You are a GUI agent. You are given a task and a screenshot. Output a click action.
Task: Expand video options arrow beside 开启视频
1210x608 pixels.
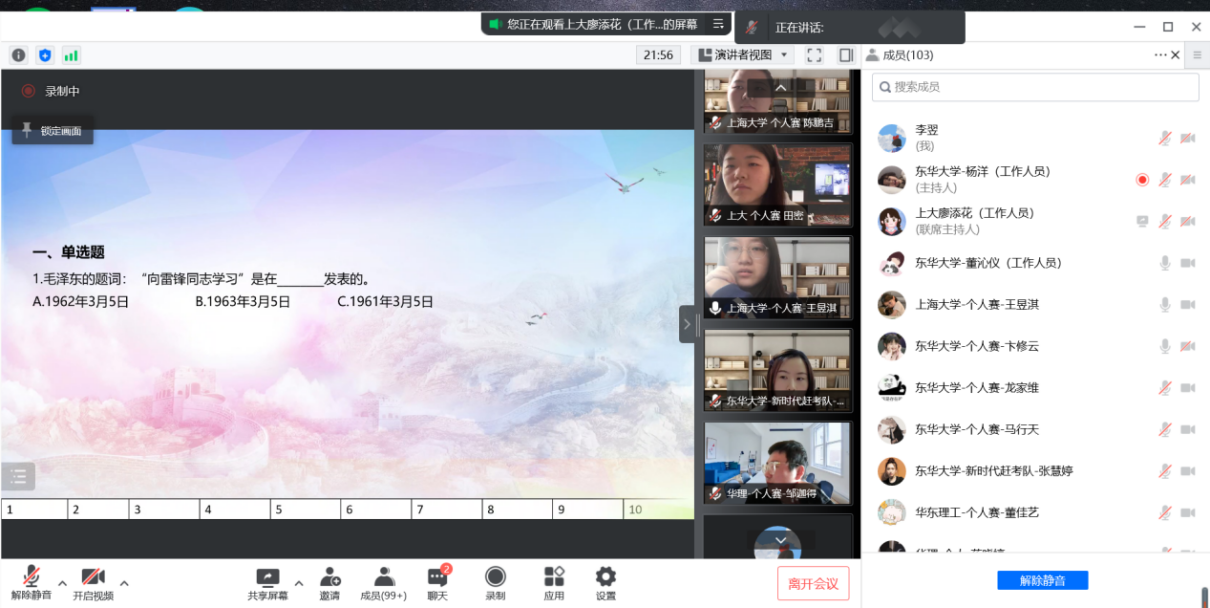[124, 582]
